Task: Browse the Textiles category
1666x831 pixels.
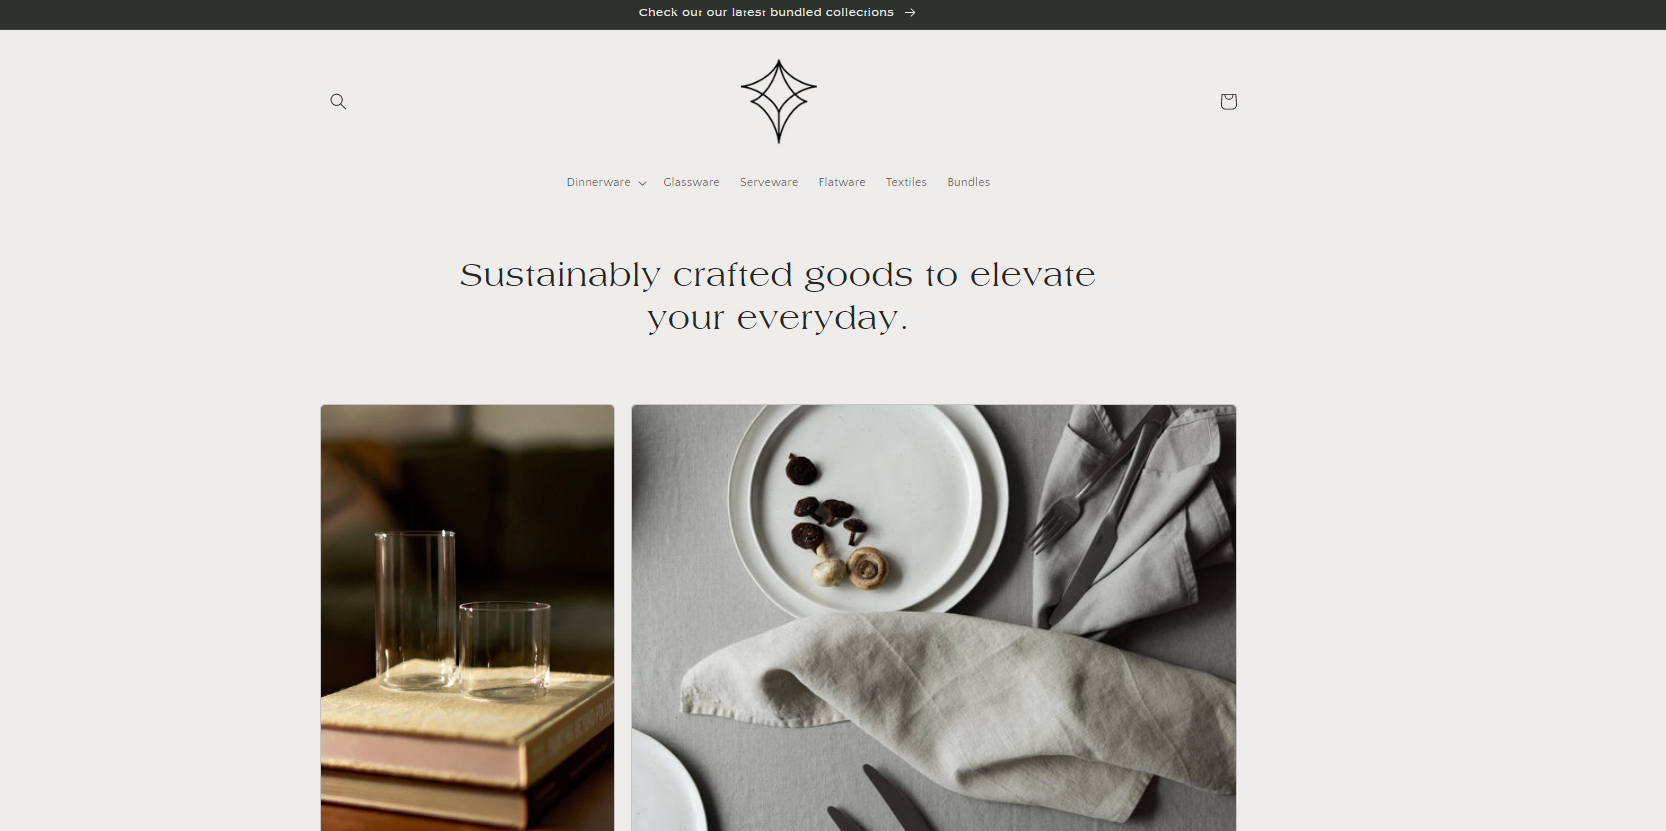Action: pos(906,182)
